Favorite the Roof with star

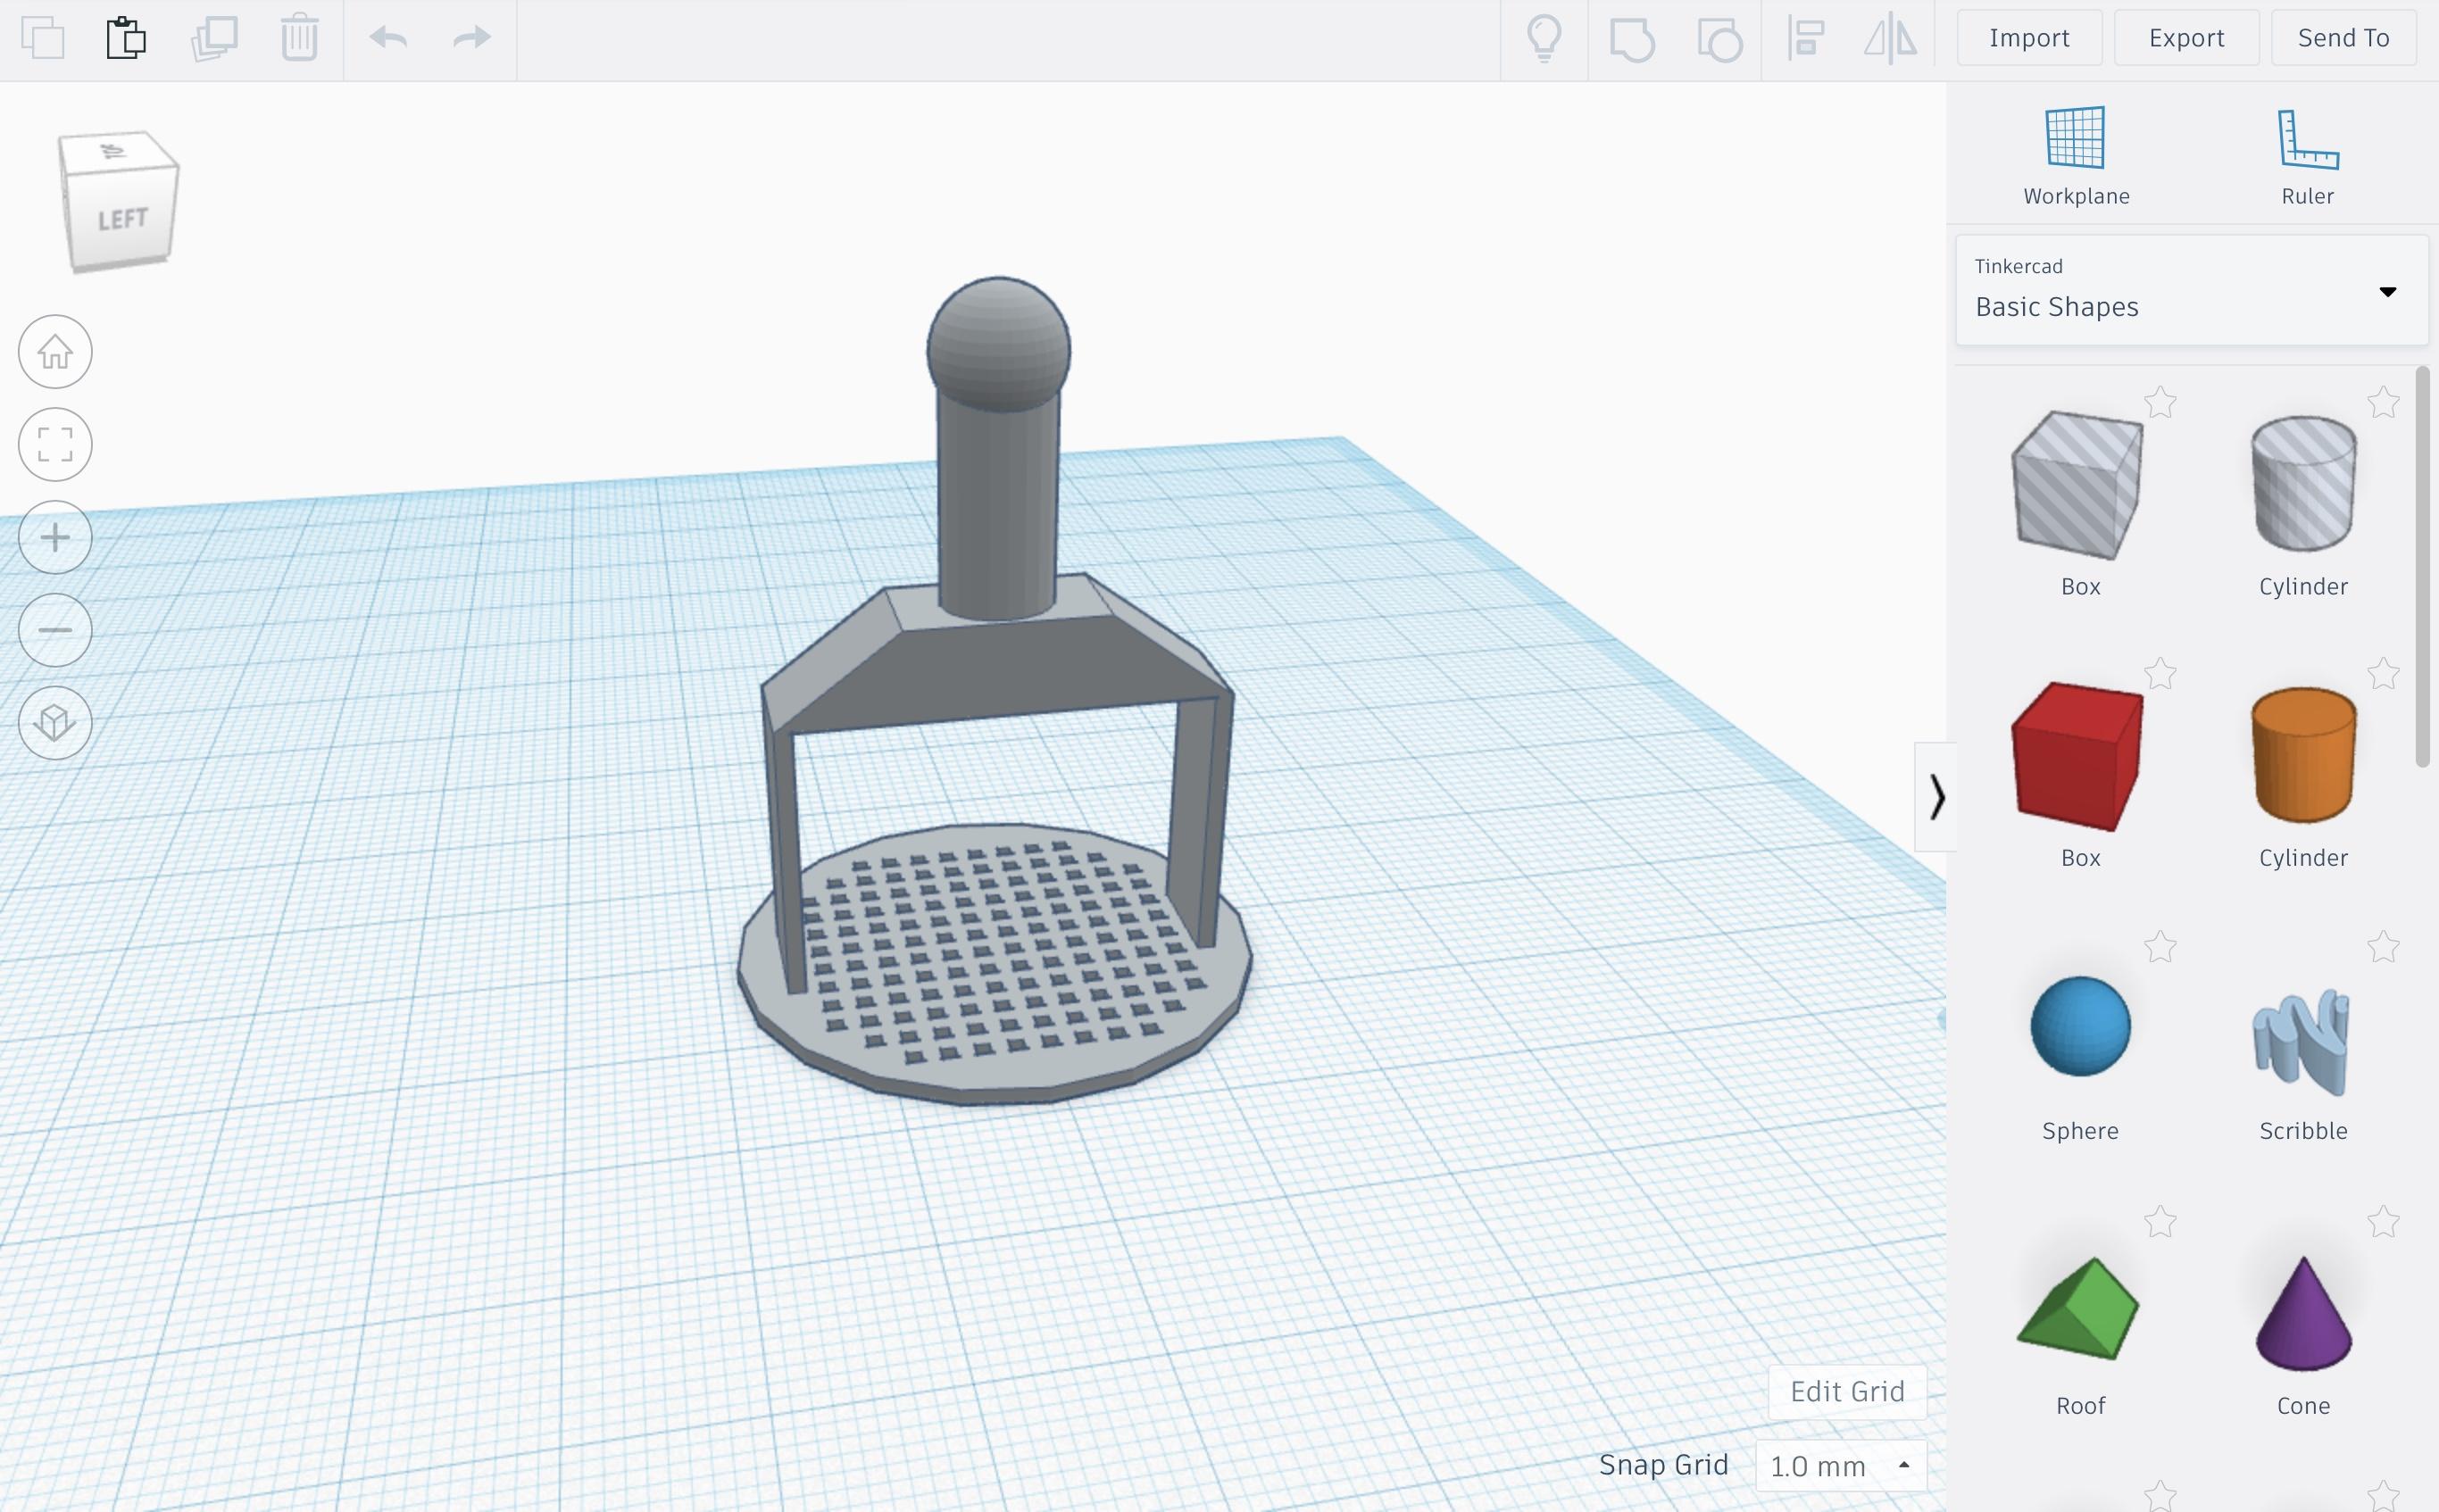coord(2160,1221)
